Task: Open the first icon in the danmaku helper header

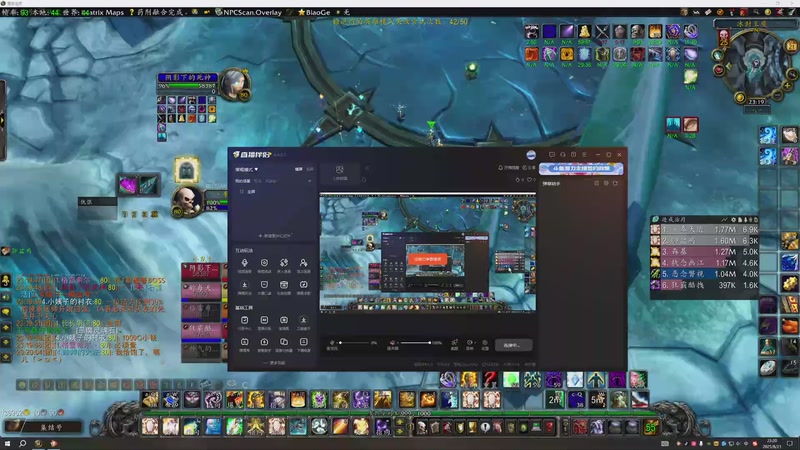Action: [596, 183]
